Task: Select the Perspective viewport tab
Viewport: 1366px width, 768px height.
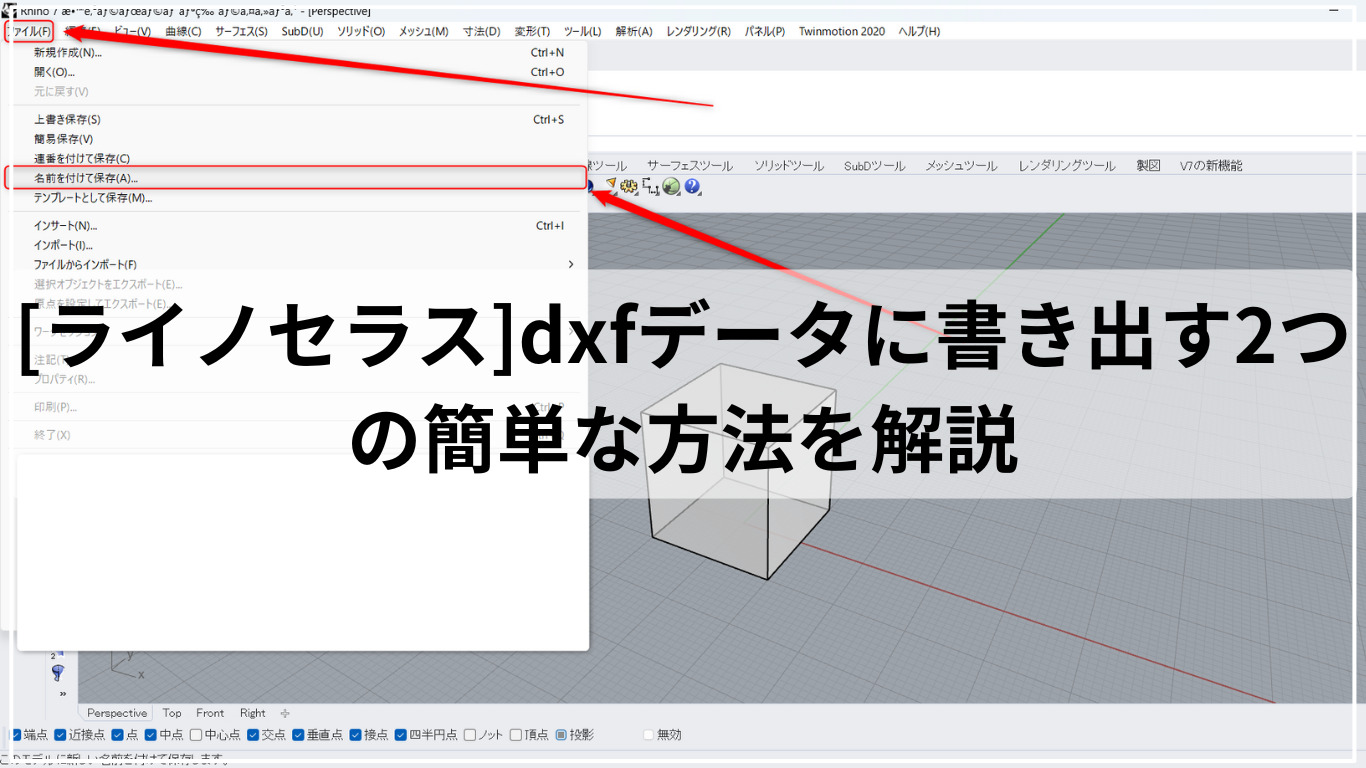Action: [117, 713]
